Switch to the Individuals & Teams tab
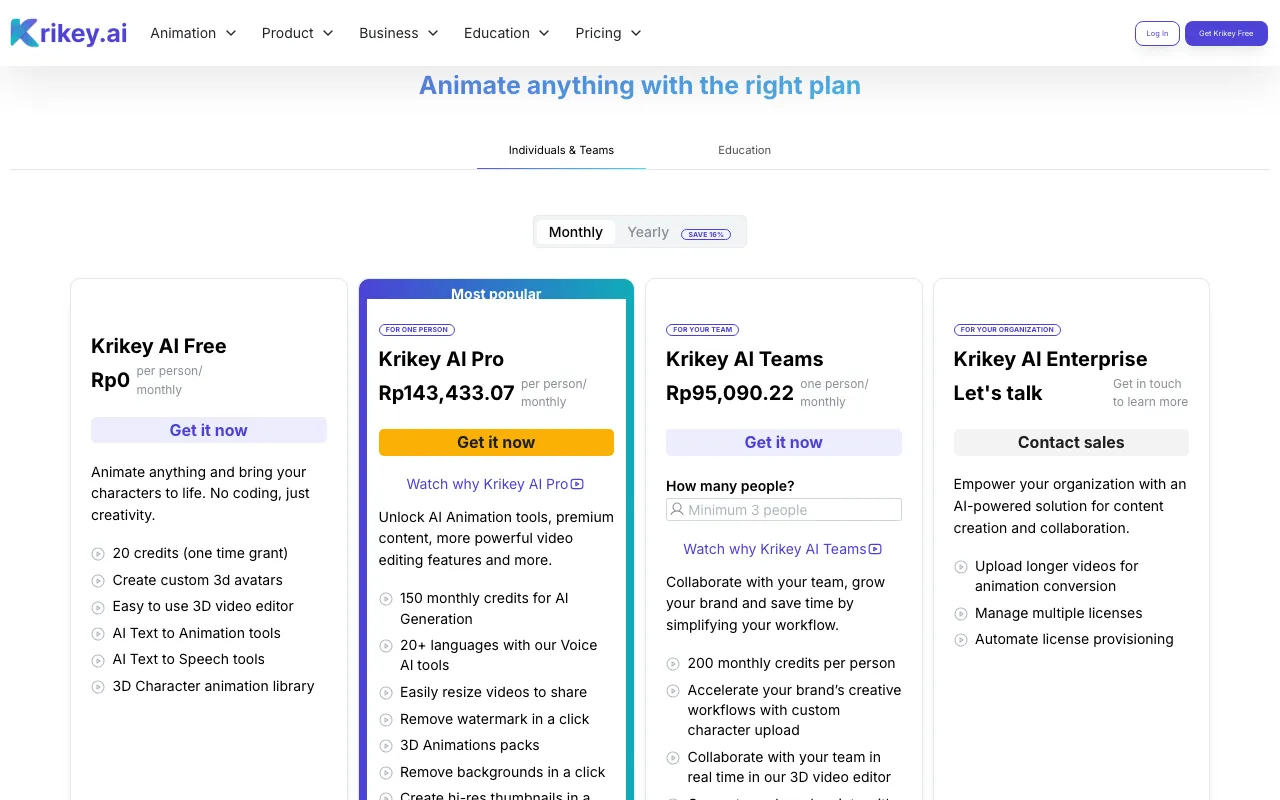 point(561,150)
